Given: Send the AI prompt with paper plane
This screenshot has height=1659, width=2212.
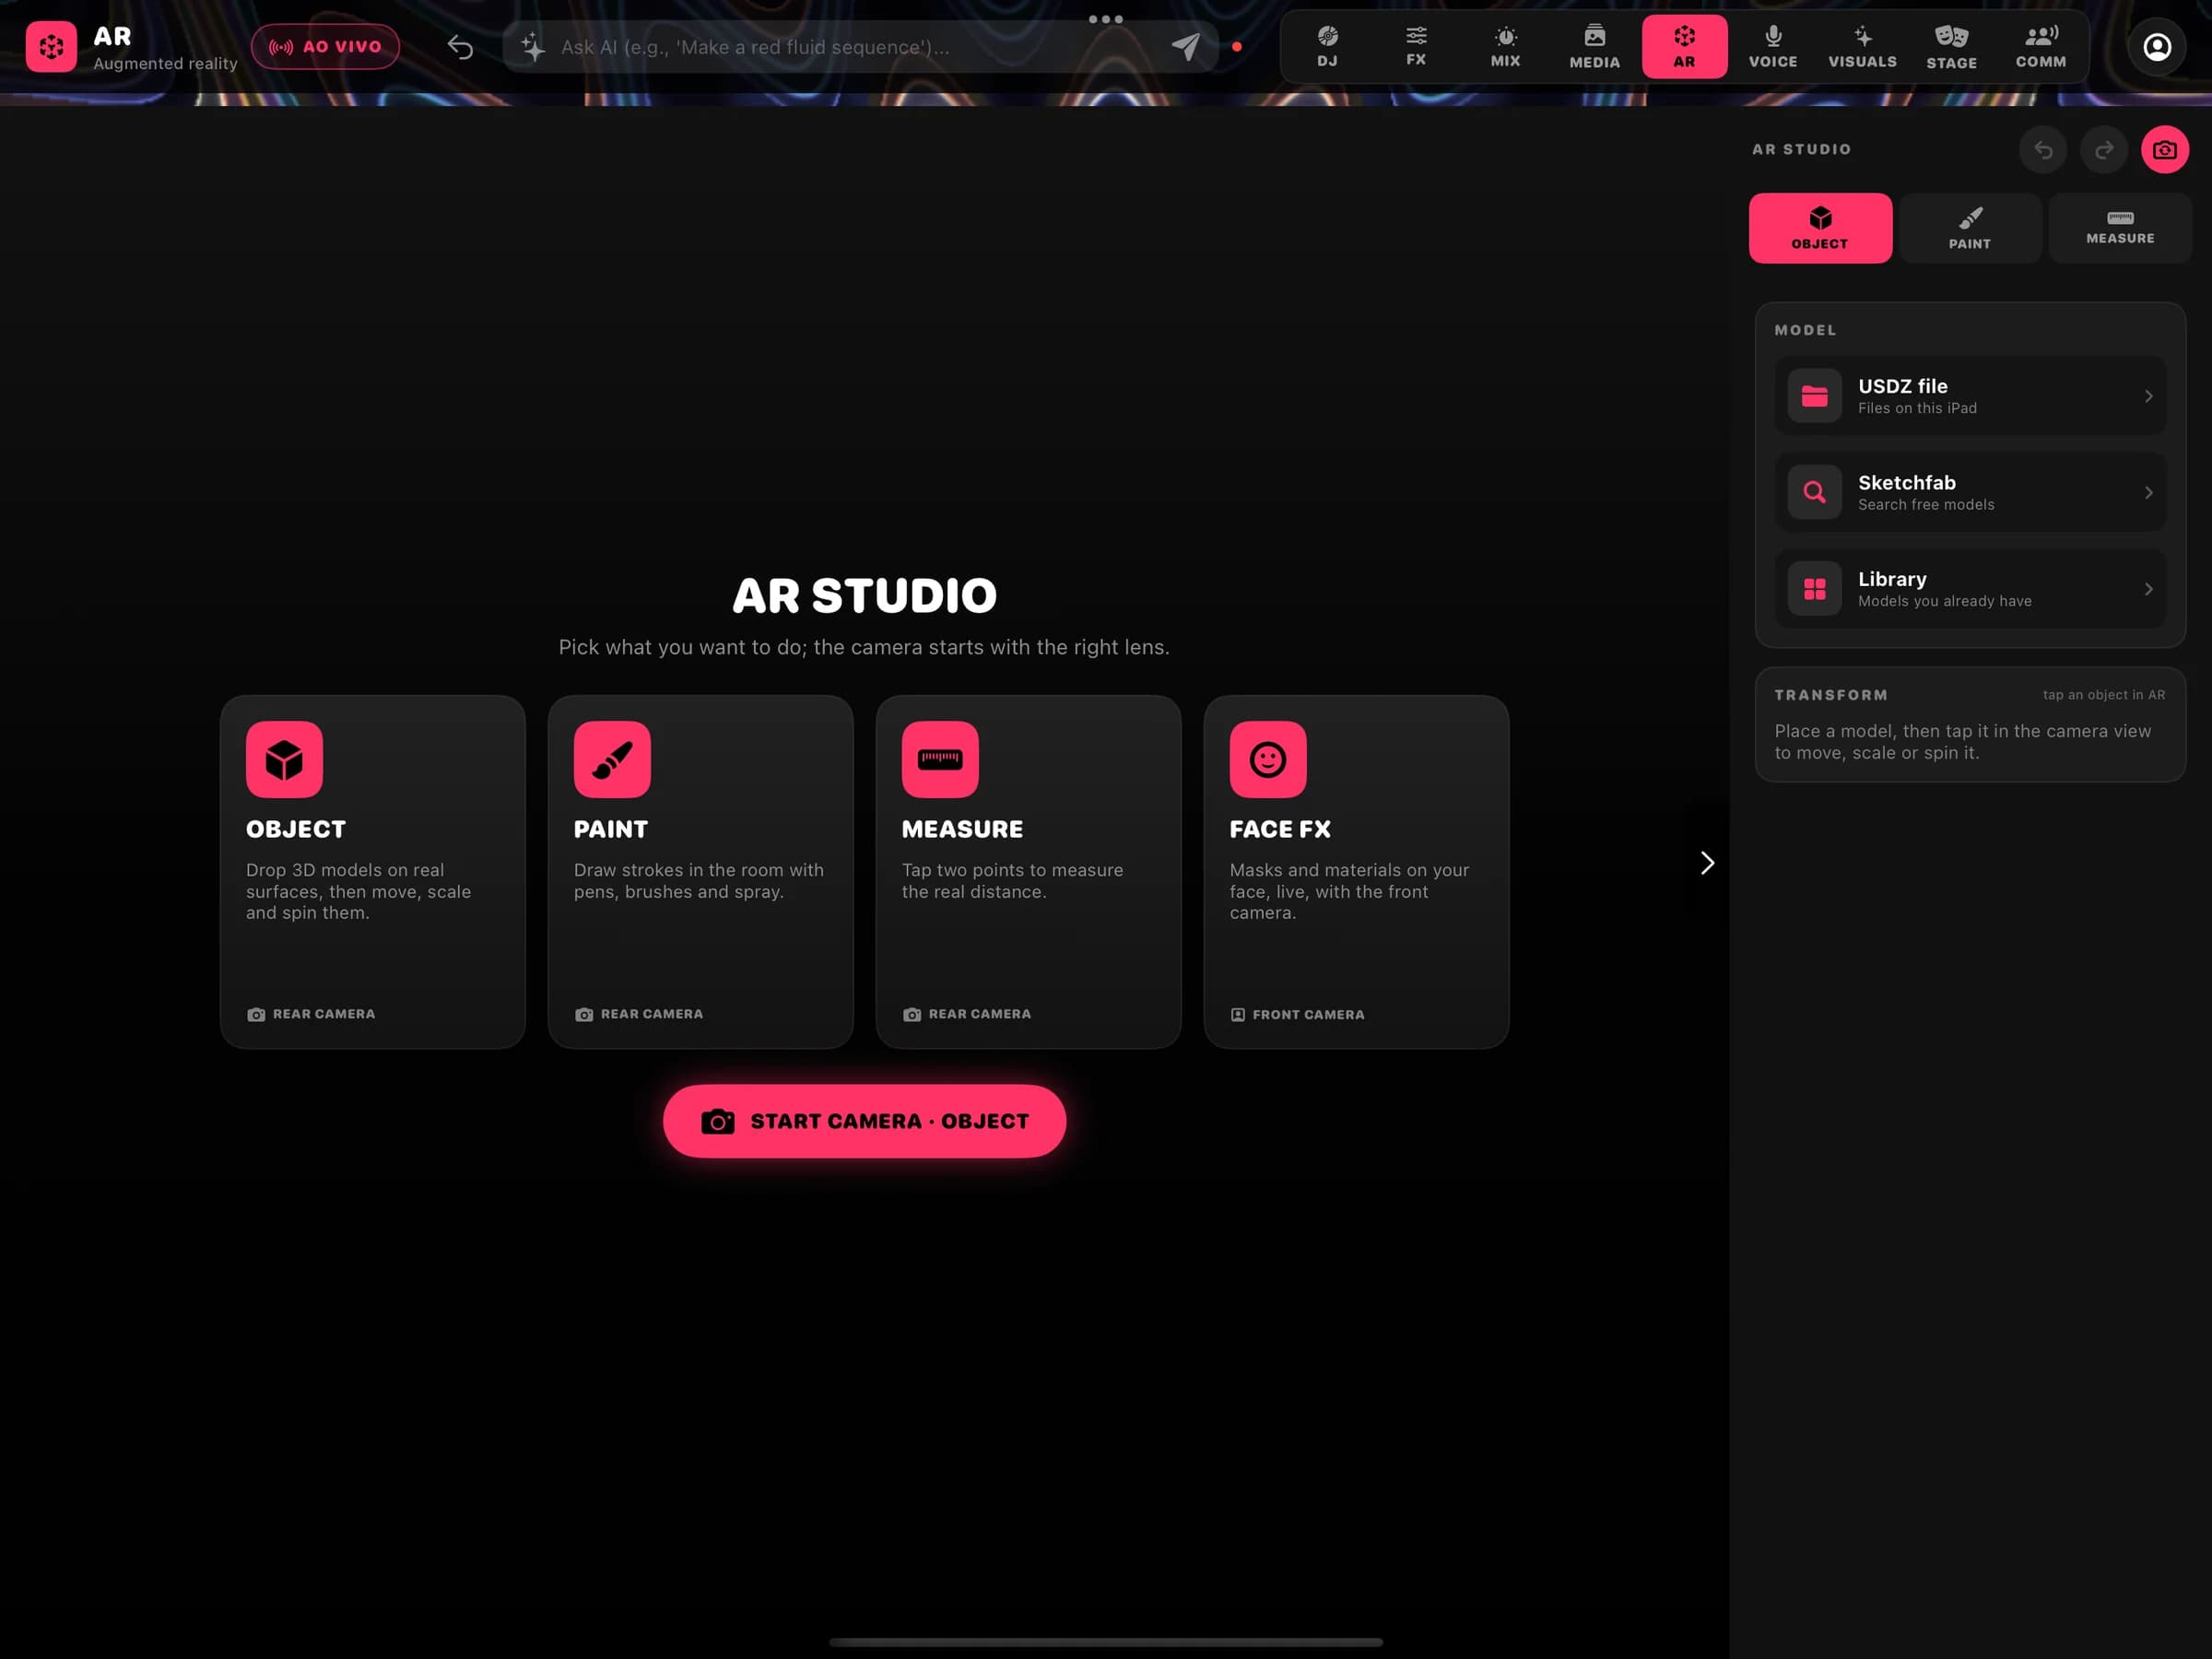Looking at the screenshot, I should [x=1186, y=47].
